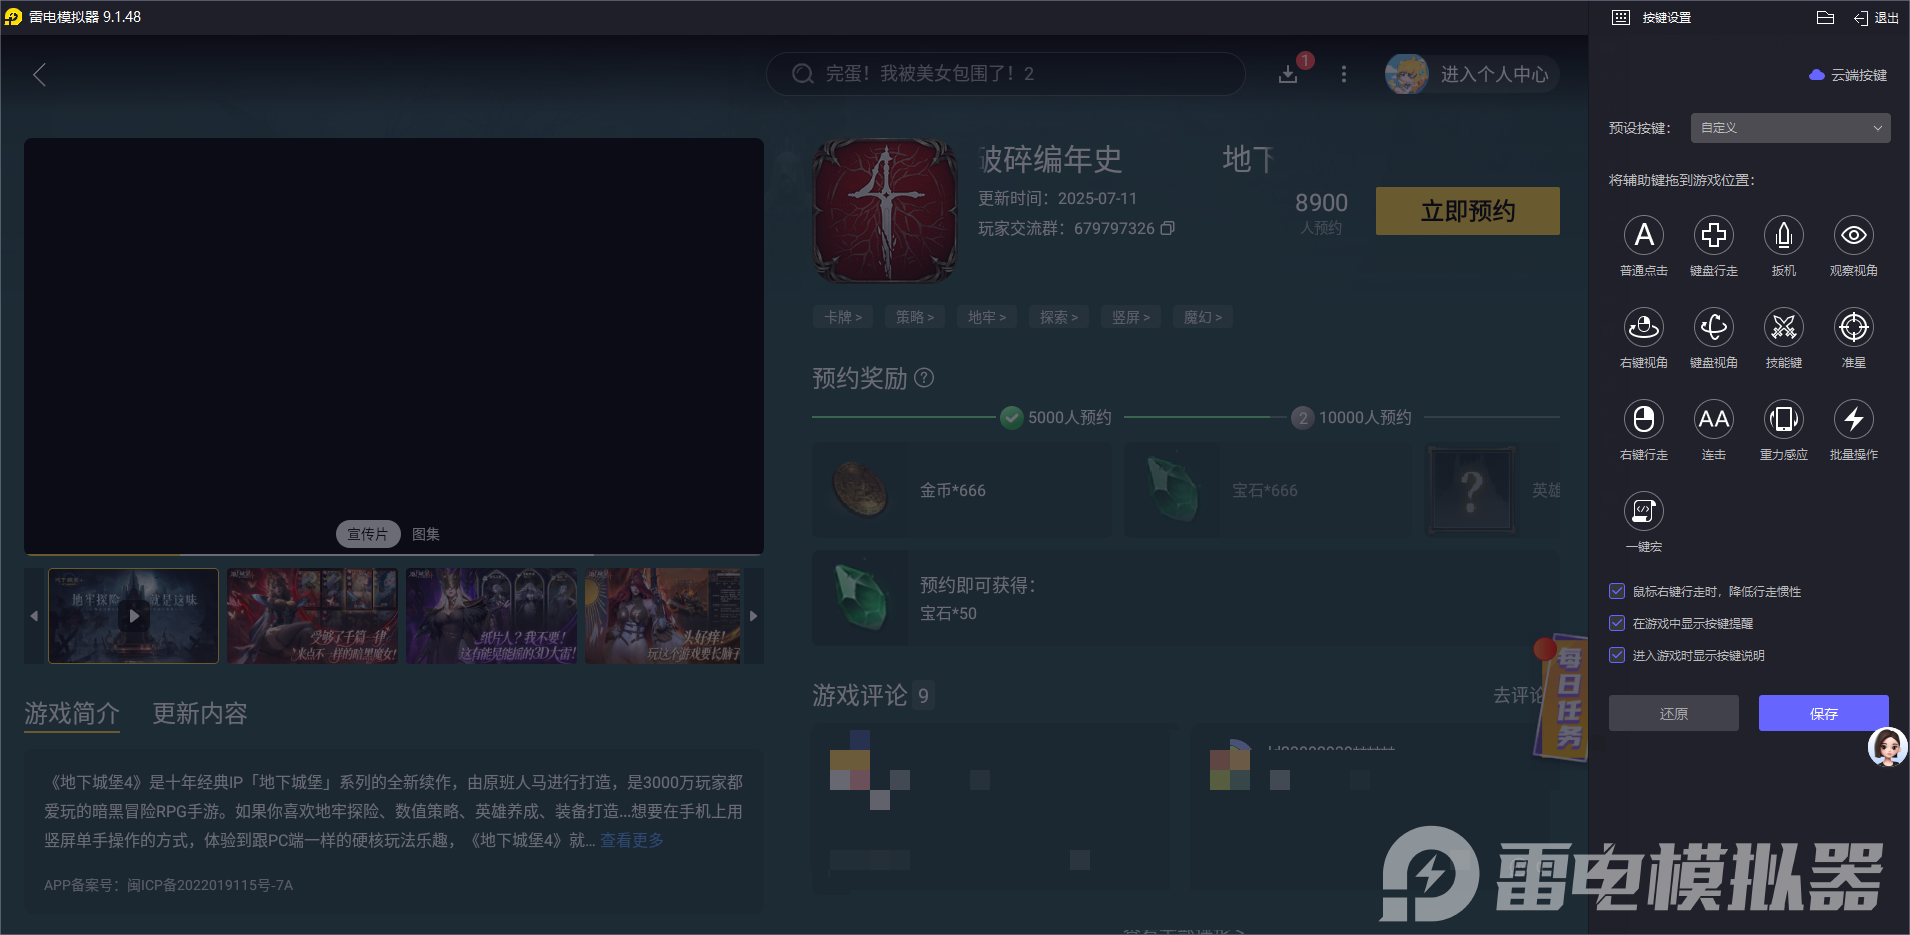The height and width of the screenshot is (935, 1910).
Task: Click the 宝石*666 reward card
Action: 1268,490
